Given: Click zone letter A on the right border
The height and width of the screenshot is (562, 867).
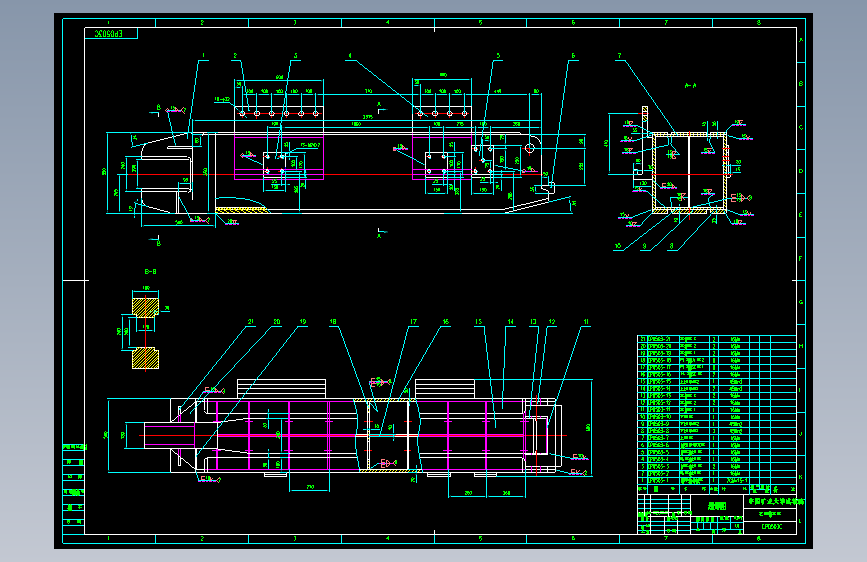Looking at the screenshot, I should [x=801, y=40].
